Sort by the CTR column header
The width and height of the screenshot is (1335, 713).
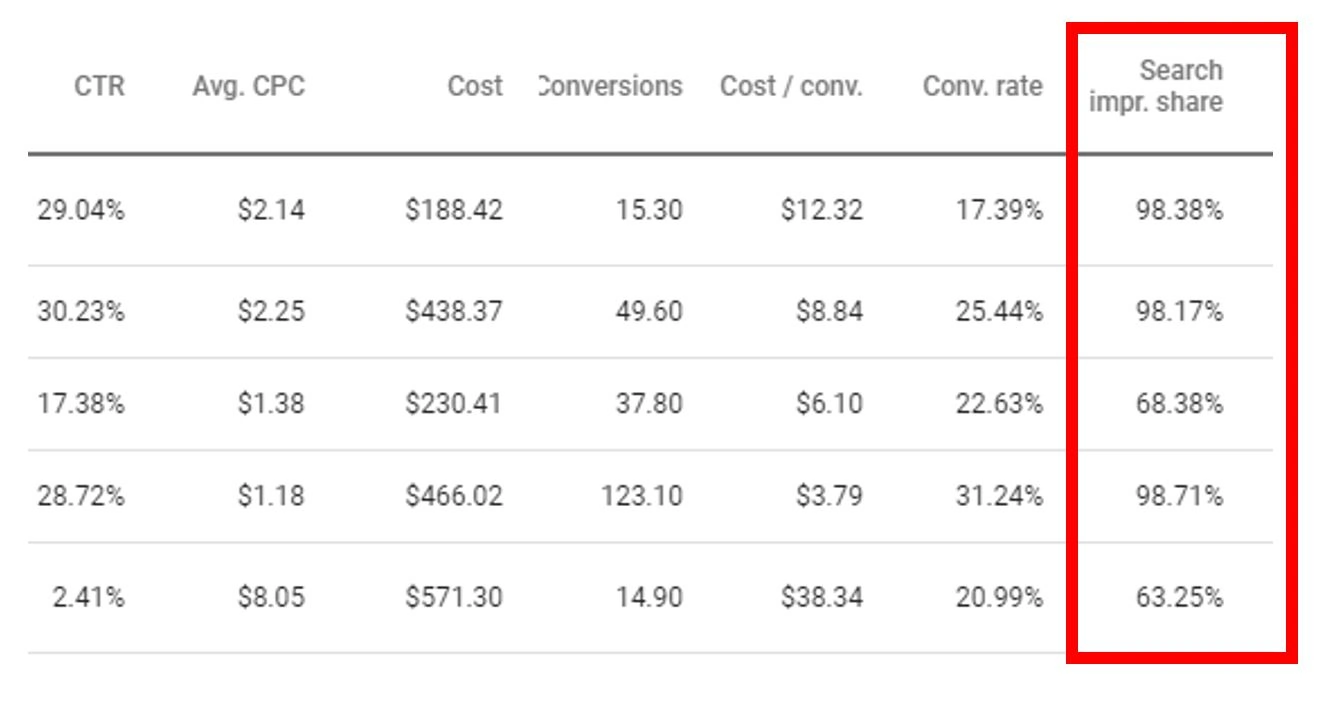pyautogui.click(x=99, y=86)
